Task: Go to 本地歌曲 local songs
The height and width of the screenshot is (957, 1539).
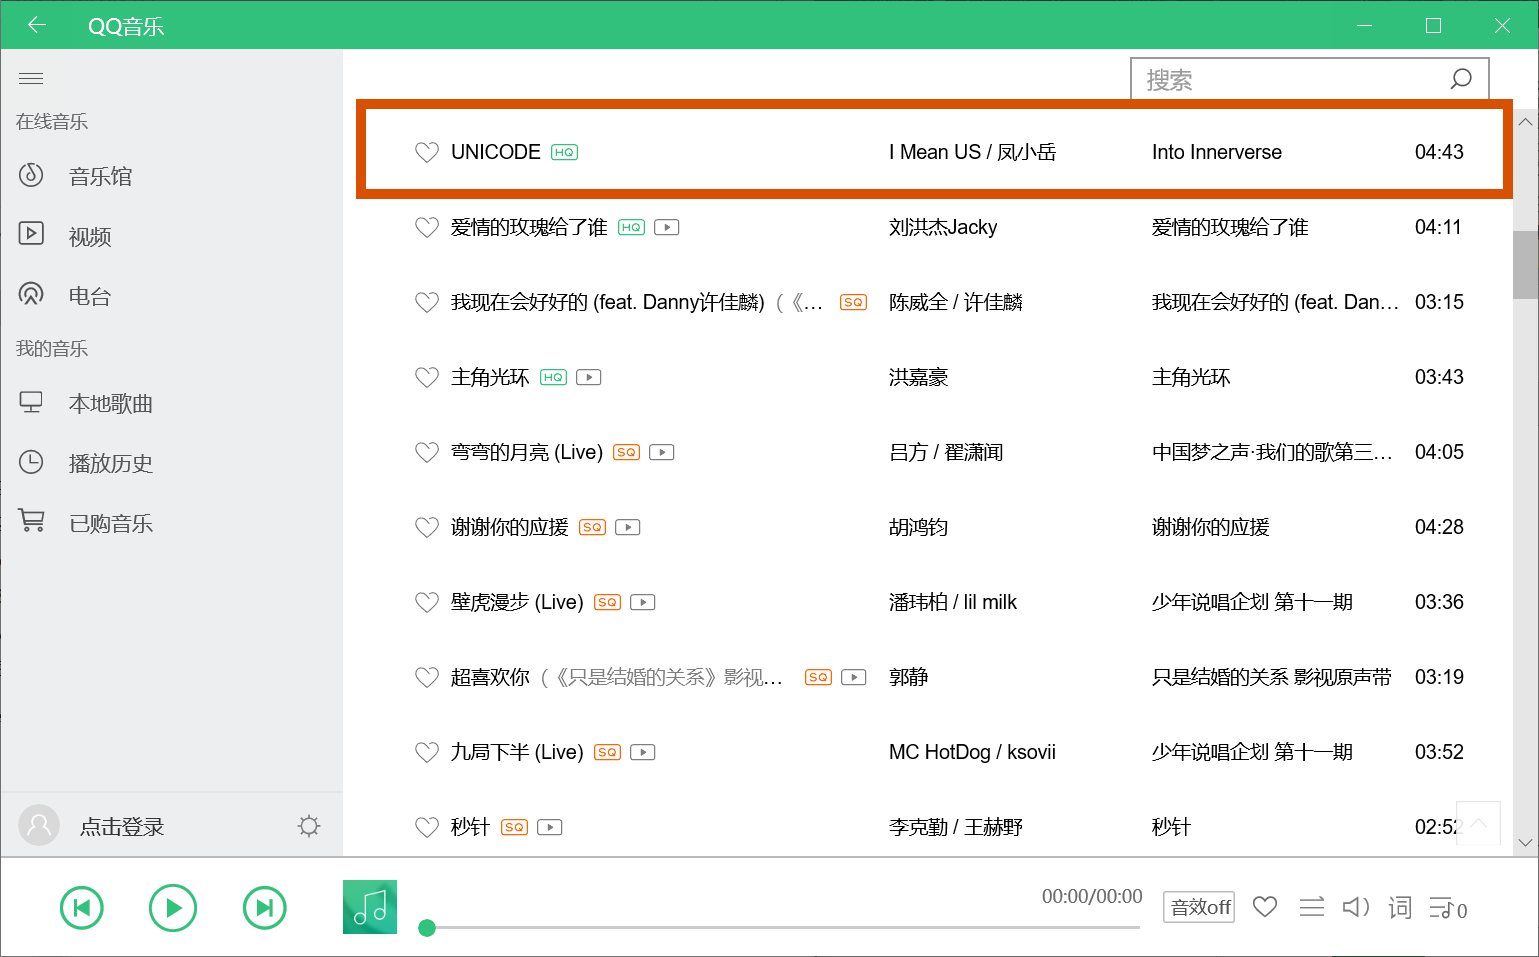Action: pyautogui.click(x=110, y=404)
